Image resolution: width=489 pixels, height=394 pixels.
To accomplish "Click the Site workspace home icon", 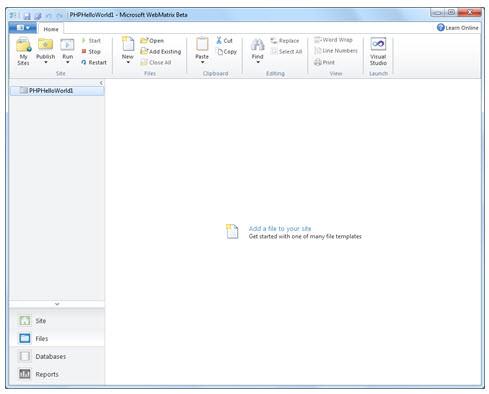I will 25,321.
